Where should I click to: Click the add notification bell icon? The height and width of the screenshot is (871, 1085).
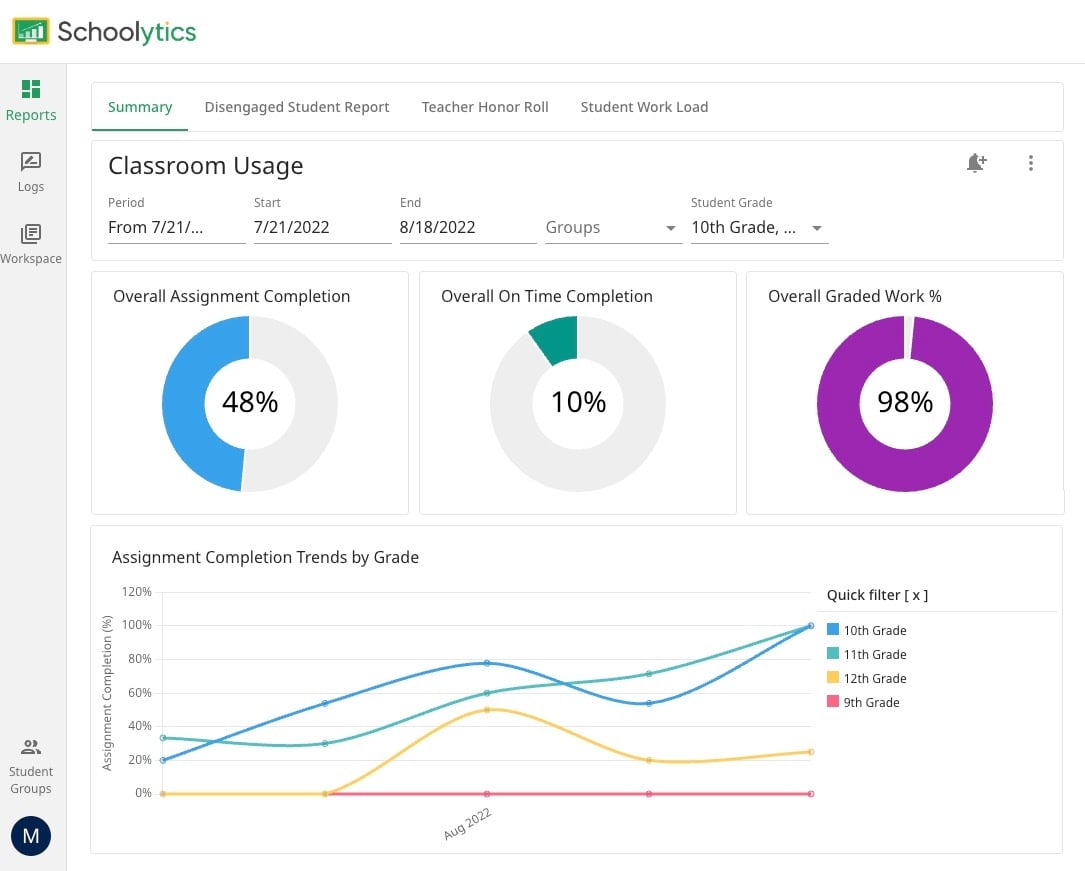(x=976, y=163)
